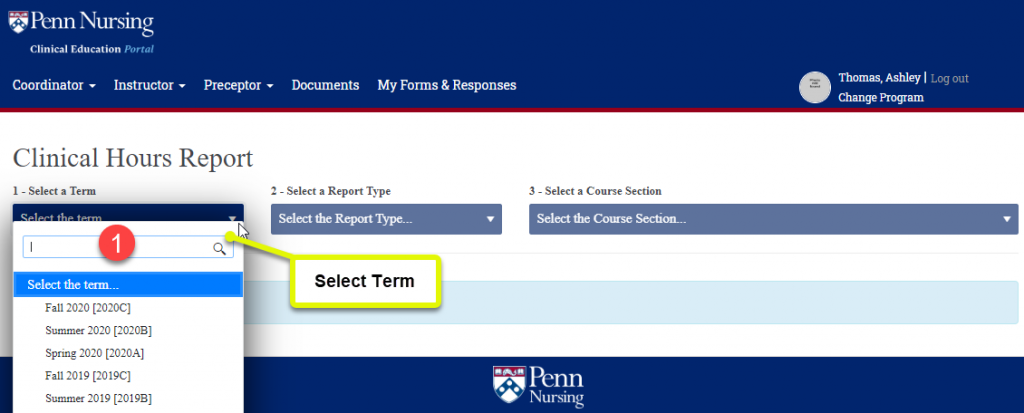The width and height of the screenshot is (1024, 413).
Task: Pick Spring 2020 [2020A] option
Action: pyautogui.click(x=95, y=353)
